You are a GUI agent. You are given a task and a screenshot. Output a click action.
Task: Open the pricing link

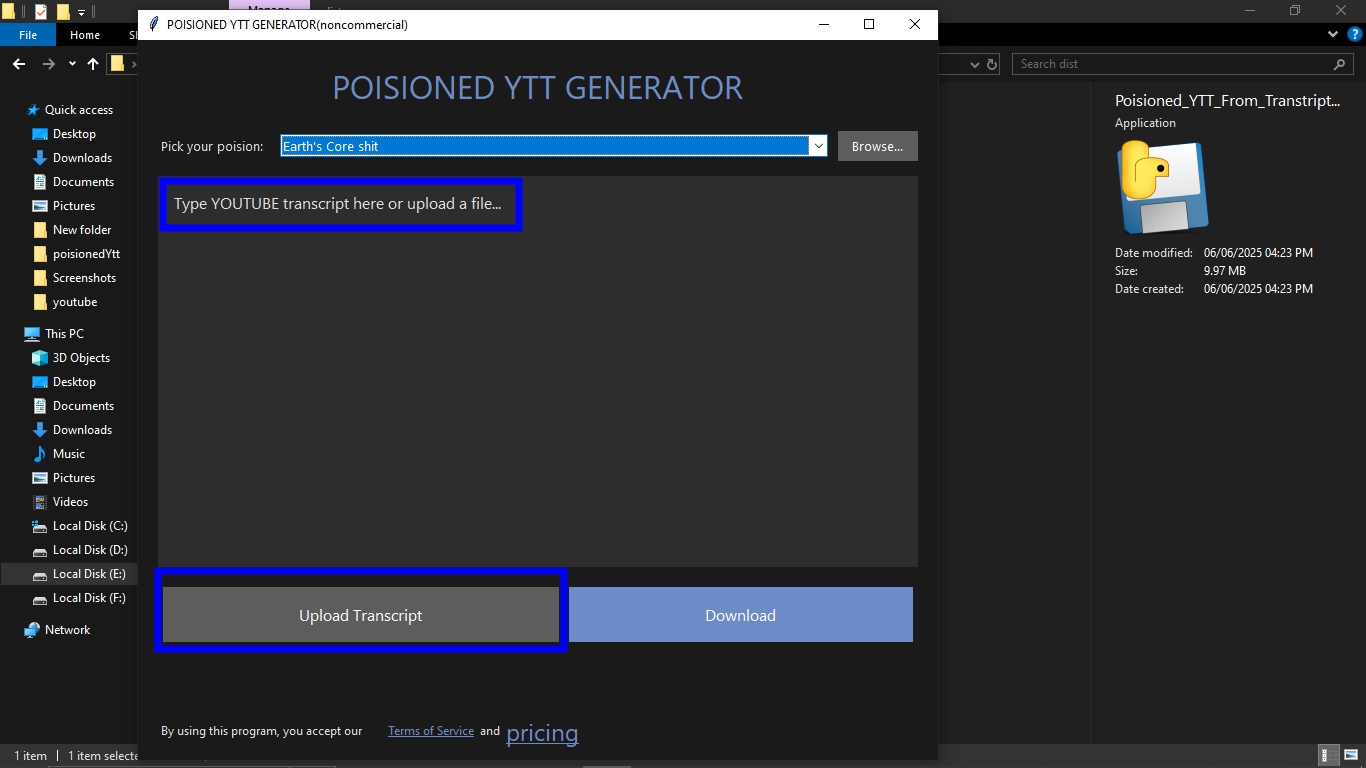(x=542, y=733)
